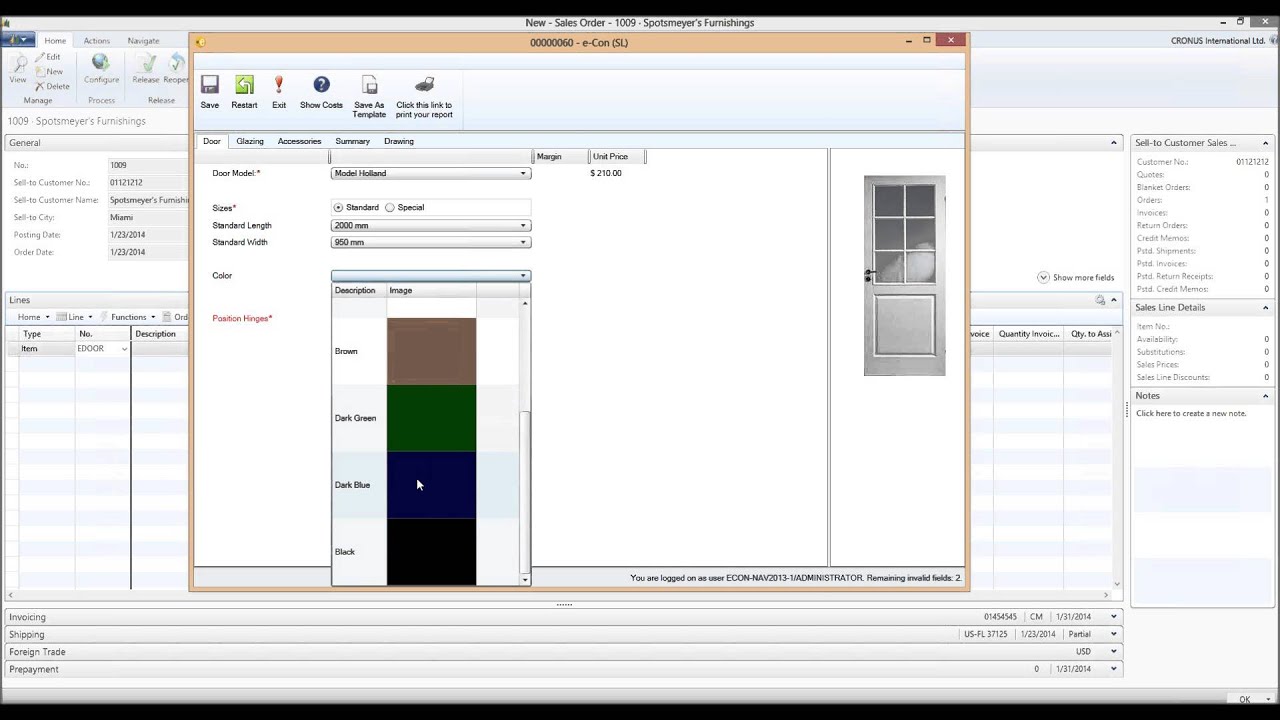Select the Standard sizes radio button
Image resolution: width=1280 pixels, height=720 pixels.
pyautogui.click(x=338, y=208)
